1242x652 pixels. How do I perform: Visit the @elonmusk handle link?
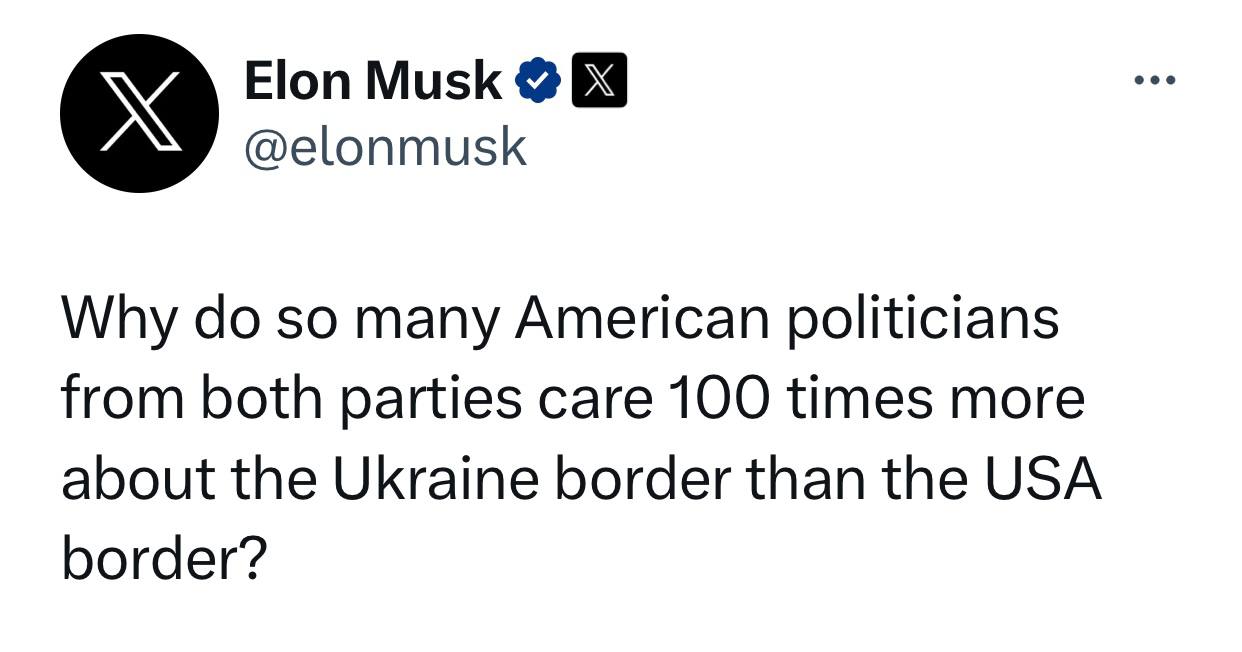click(385, 148)
